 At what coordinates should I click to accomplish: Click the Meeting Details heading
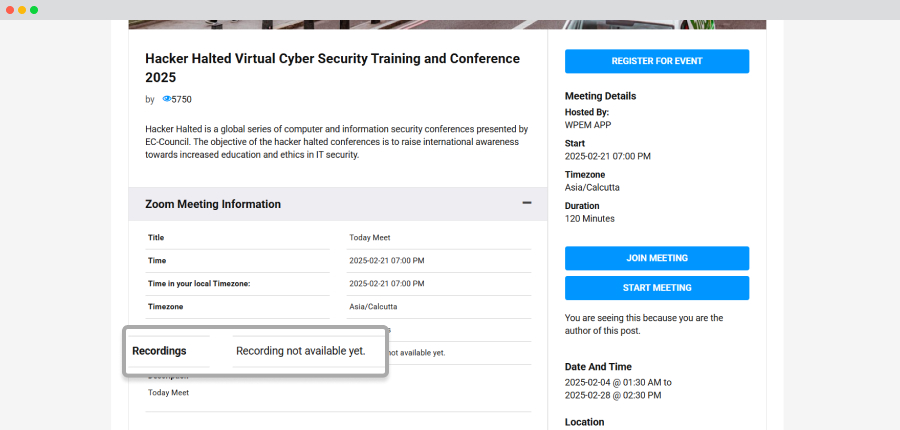tap(600, 96)
